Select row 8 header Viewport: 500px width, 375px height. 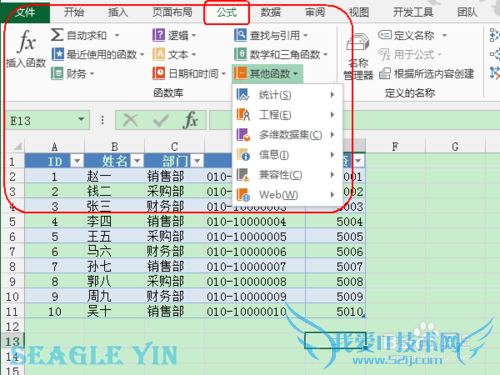12,266
